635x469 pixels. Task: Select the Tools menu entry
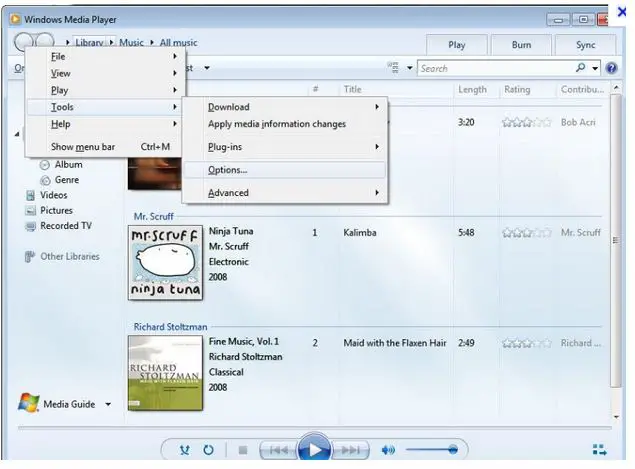click(105, 107)
